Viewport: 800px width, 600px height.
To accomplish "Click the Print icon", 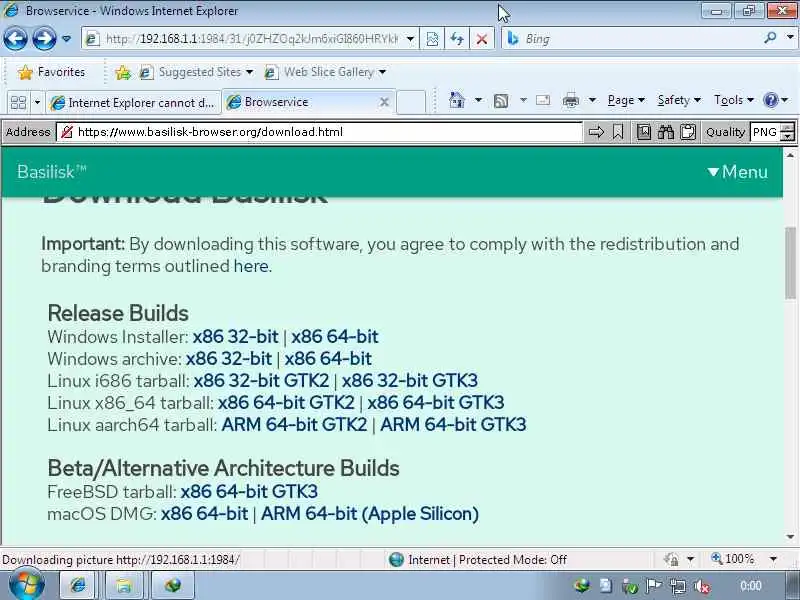I will 570,101.
